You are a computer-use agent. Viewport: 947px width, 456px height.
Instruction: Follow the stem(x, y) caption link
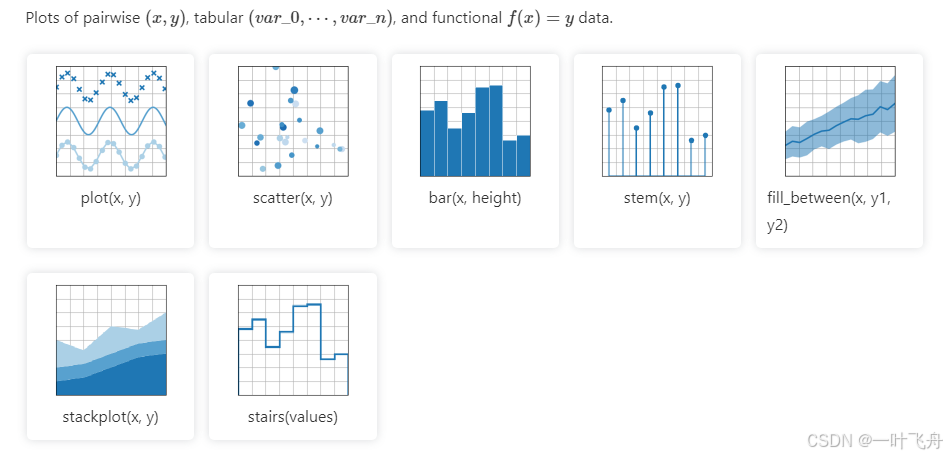pos(657,198)
